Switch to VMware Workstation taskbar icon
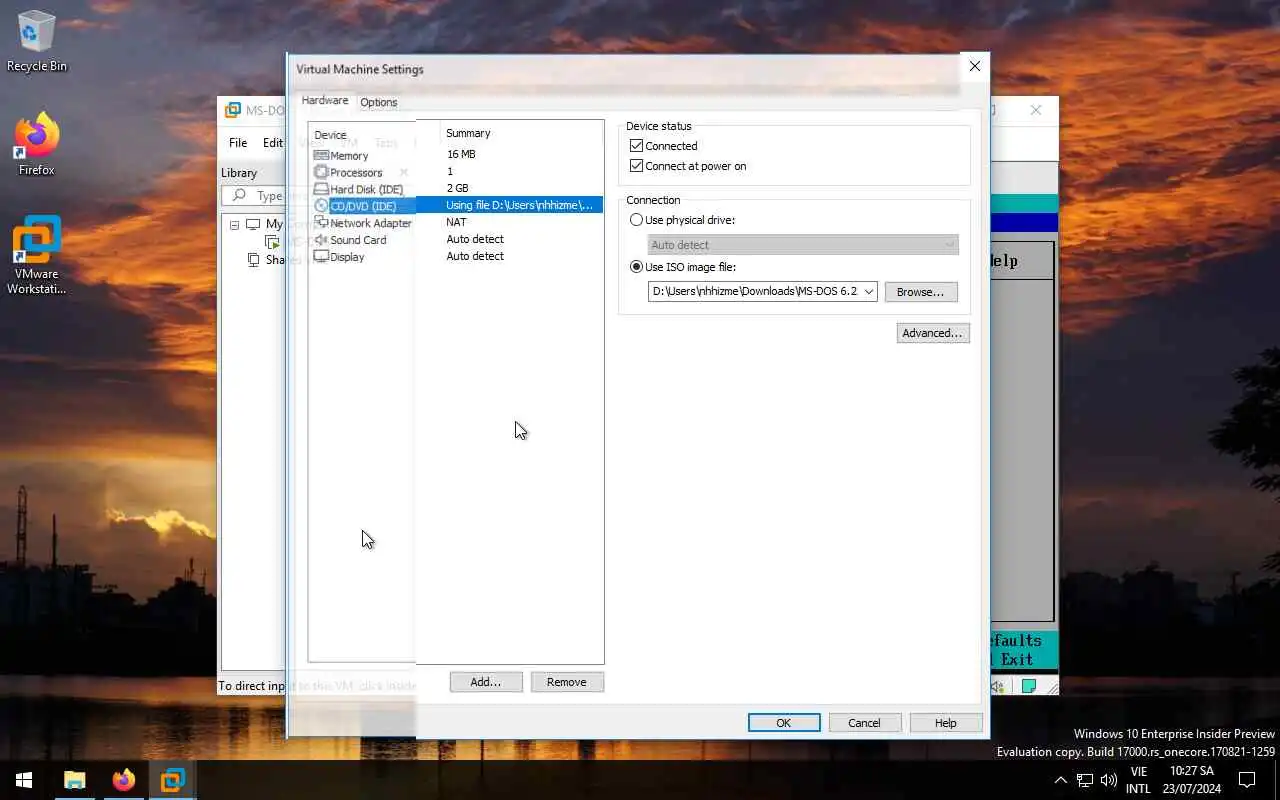1280x800 pixels. (172, 780)
